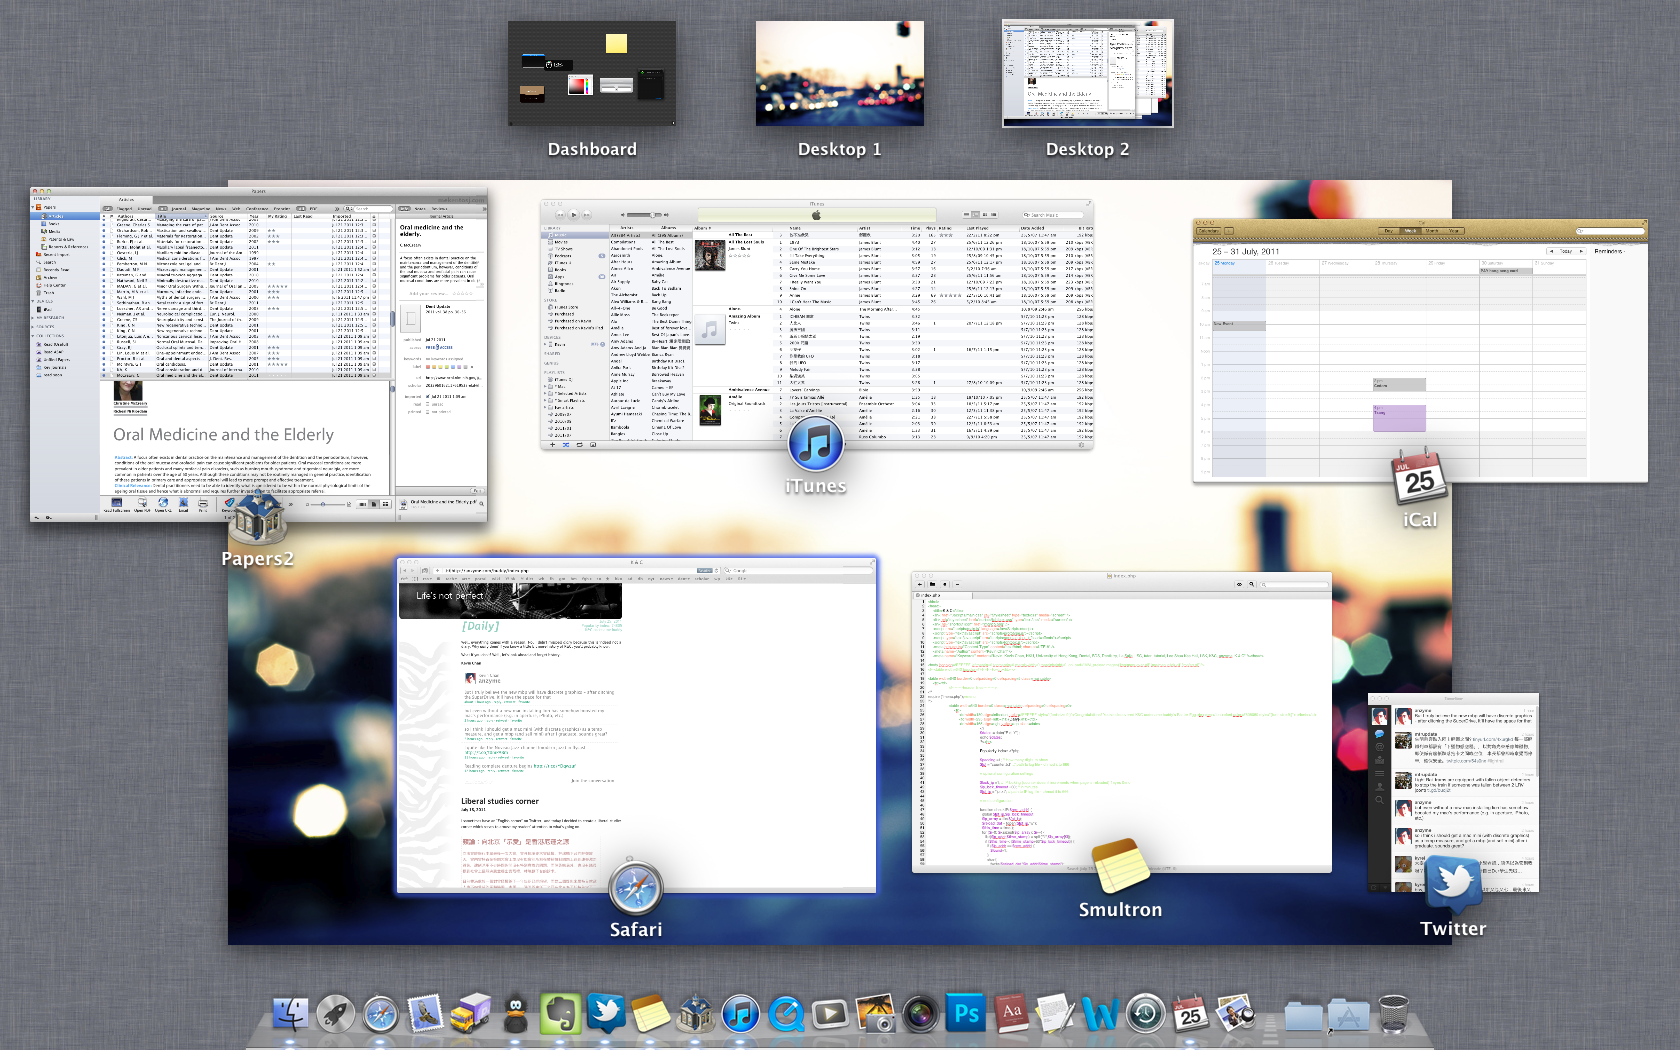Click the Transmit truck icon in dock
1680x1050 pixels.
470,1015
